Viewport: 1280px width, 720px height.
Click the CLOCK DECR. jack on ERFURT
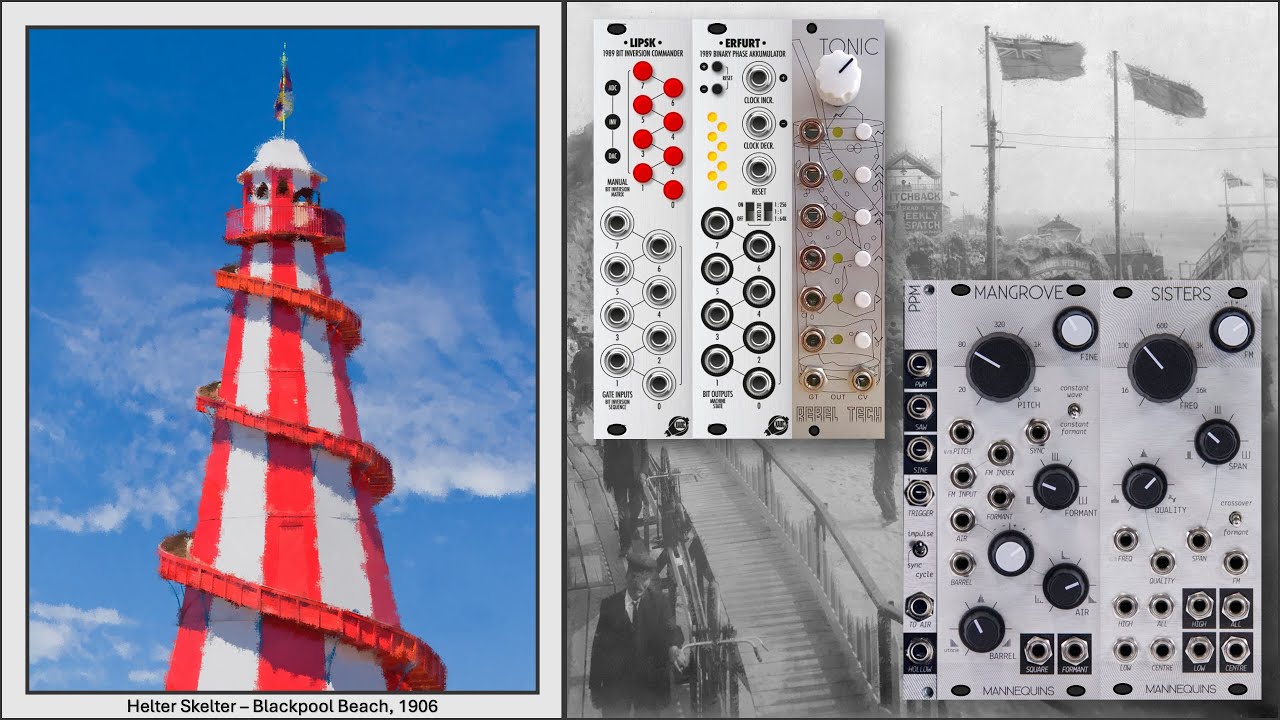tap(759, 124)
